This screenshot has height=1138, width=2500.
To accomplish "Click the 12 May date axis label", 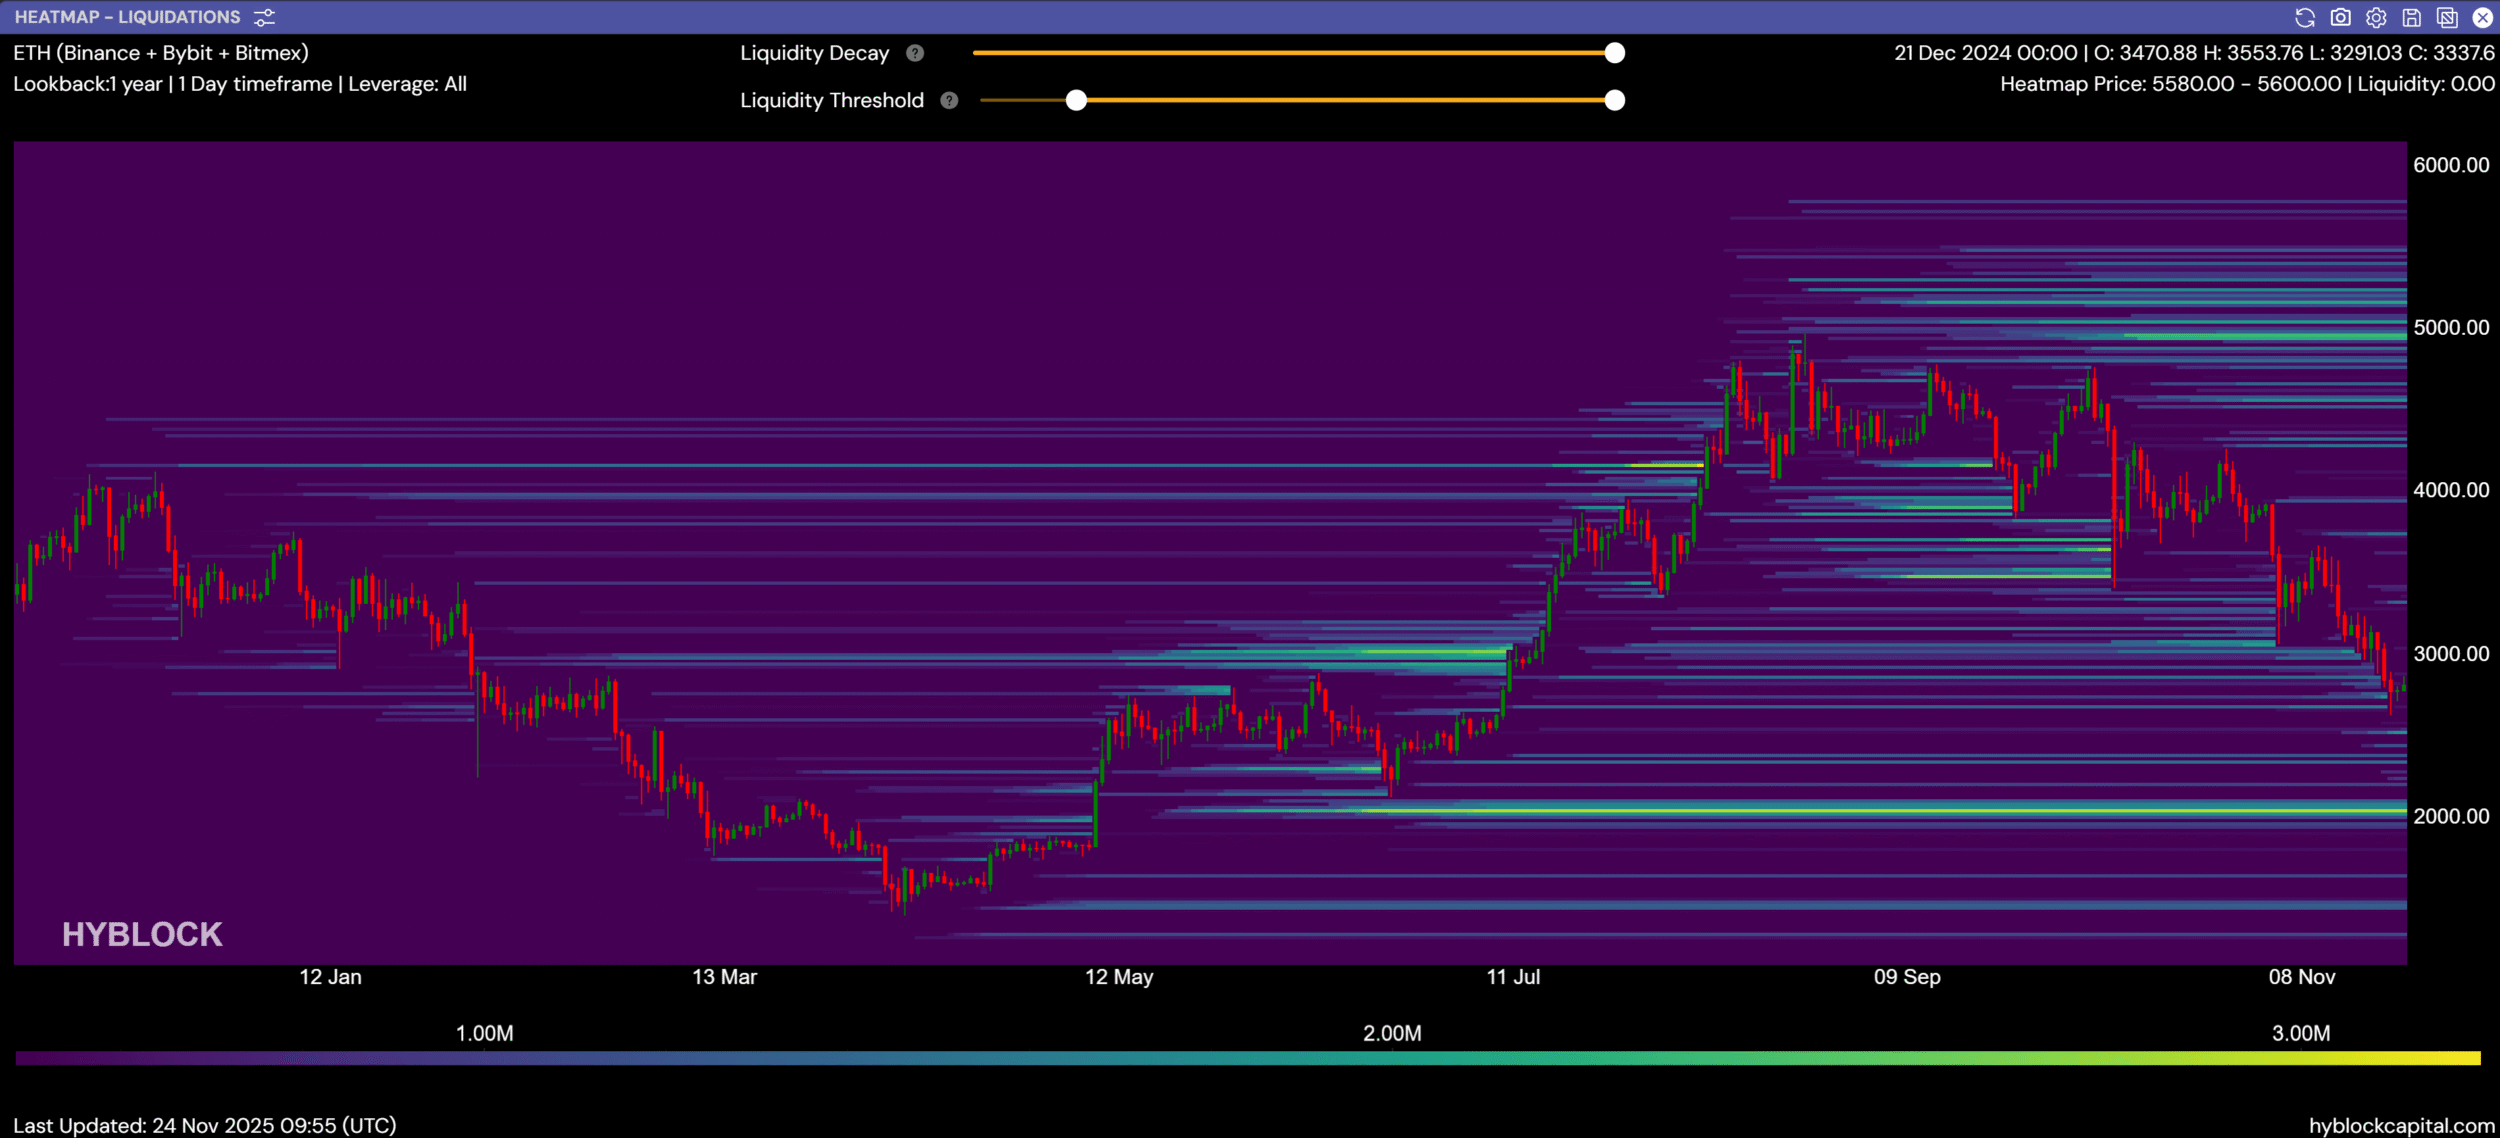I will point(1118,977).
